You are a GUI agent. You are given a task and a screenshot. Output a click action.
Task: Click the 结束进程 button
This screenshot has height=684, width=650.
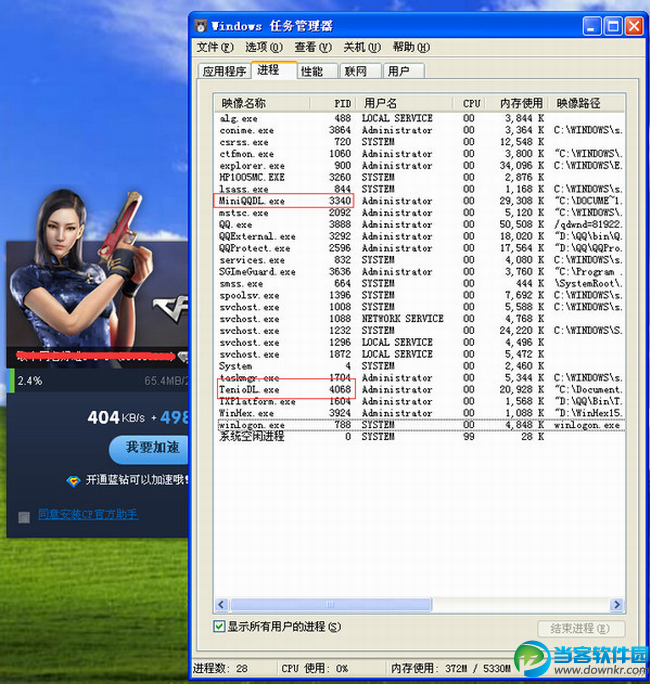click(x=580, y=628)
